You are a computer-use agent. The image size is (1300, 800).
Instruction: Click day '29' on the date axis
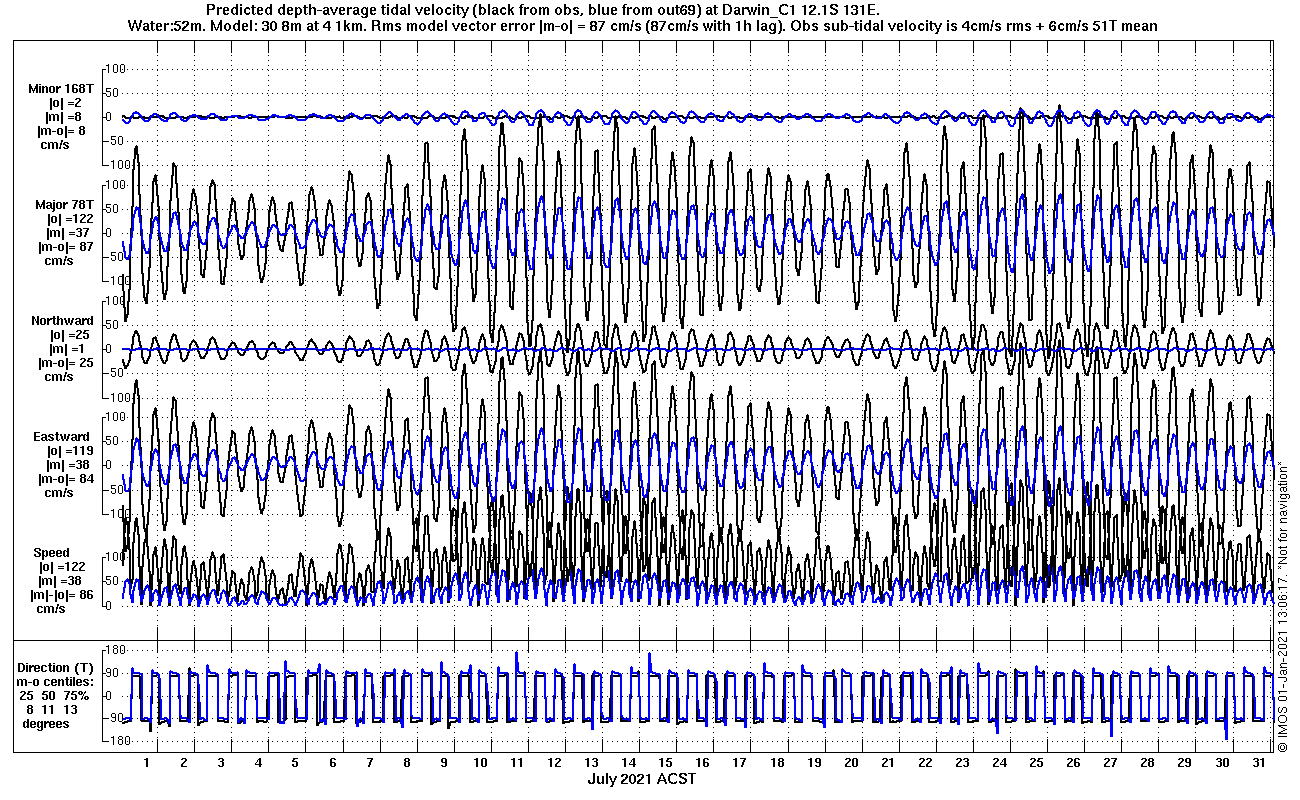point(1184,763)
